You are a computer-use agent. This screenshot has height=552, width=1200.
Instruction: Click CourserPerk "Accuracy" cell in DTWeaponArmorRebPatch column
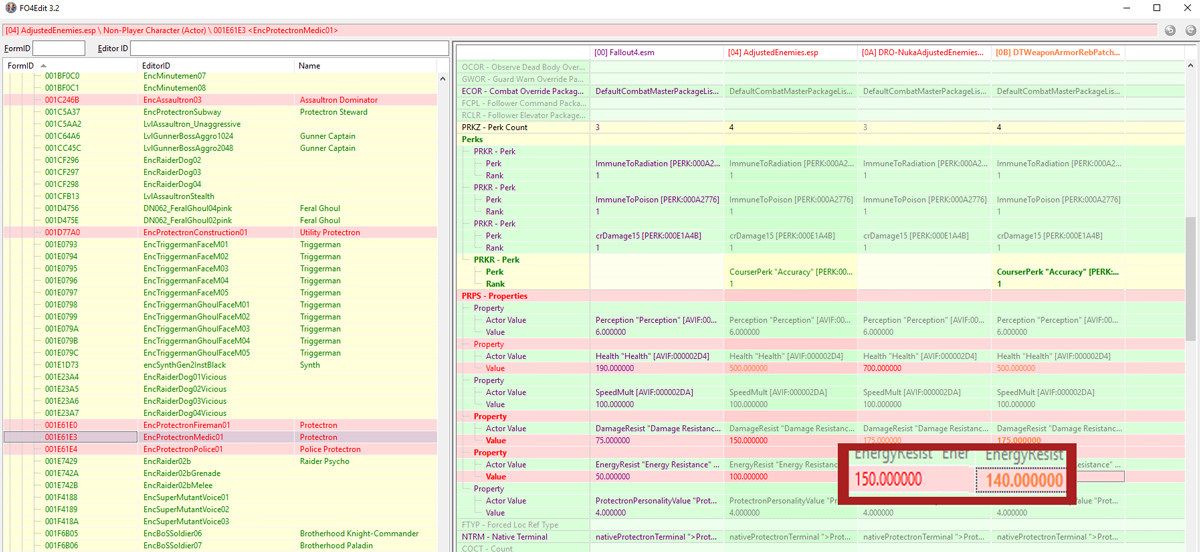pyautogui.click(x=1060, y=272)
